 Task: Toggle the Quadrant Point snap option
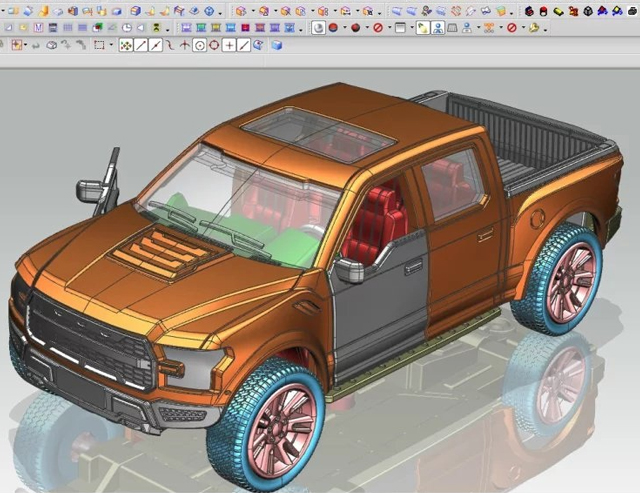pos(214,45)
